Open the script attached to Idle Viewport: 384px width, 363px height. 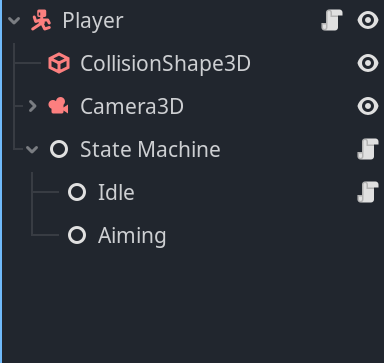[368, 192]
